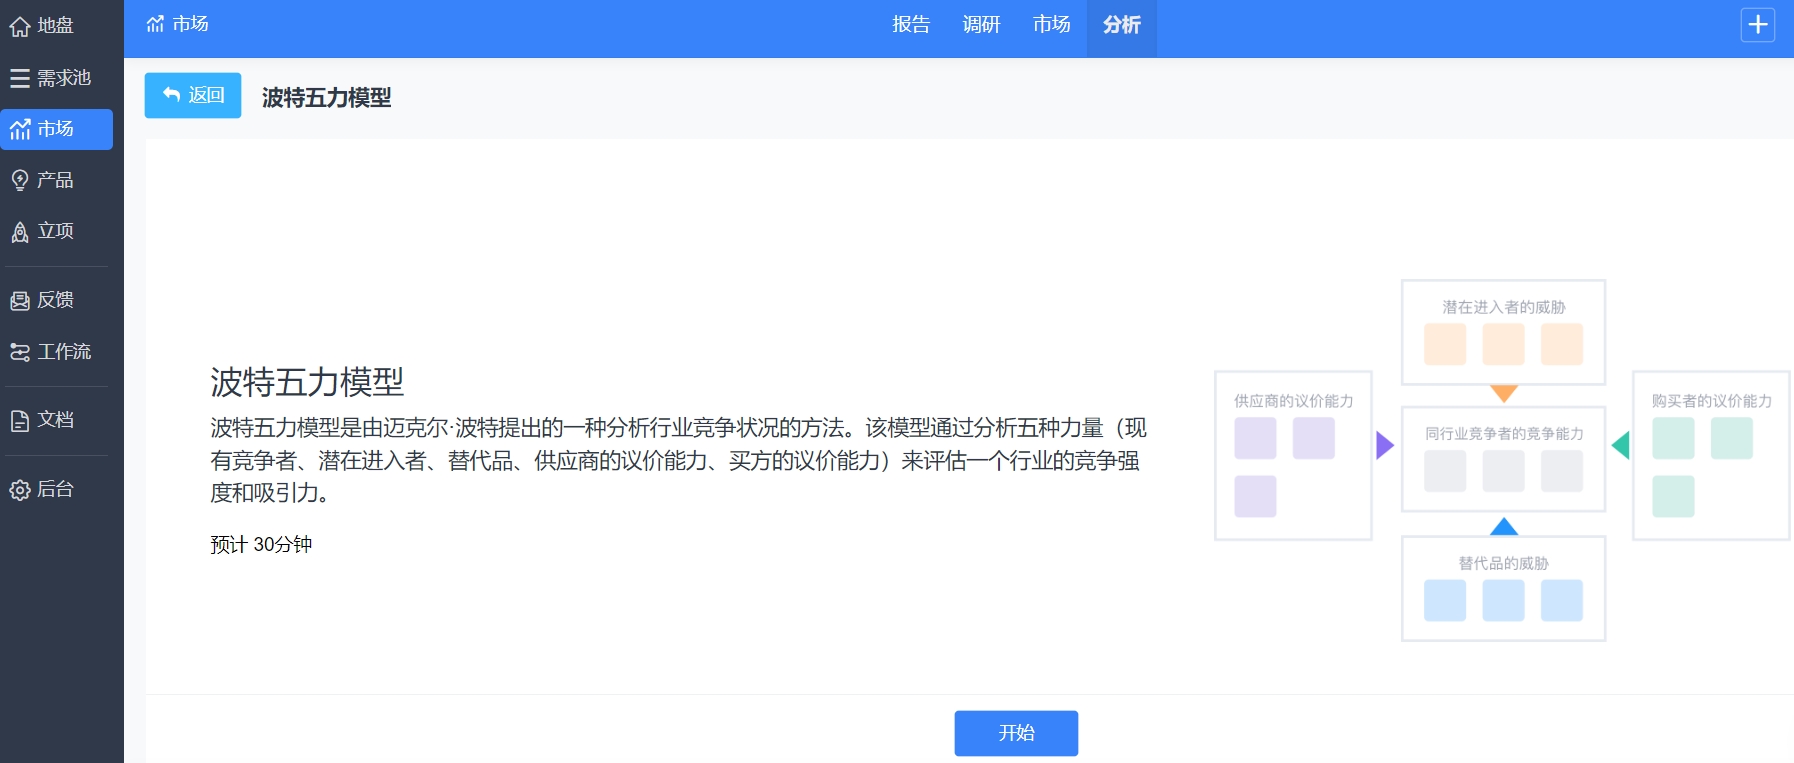1794x763 pixels.
Task: Click the document icon for 文档
Action: point(20,421)
